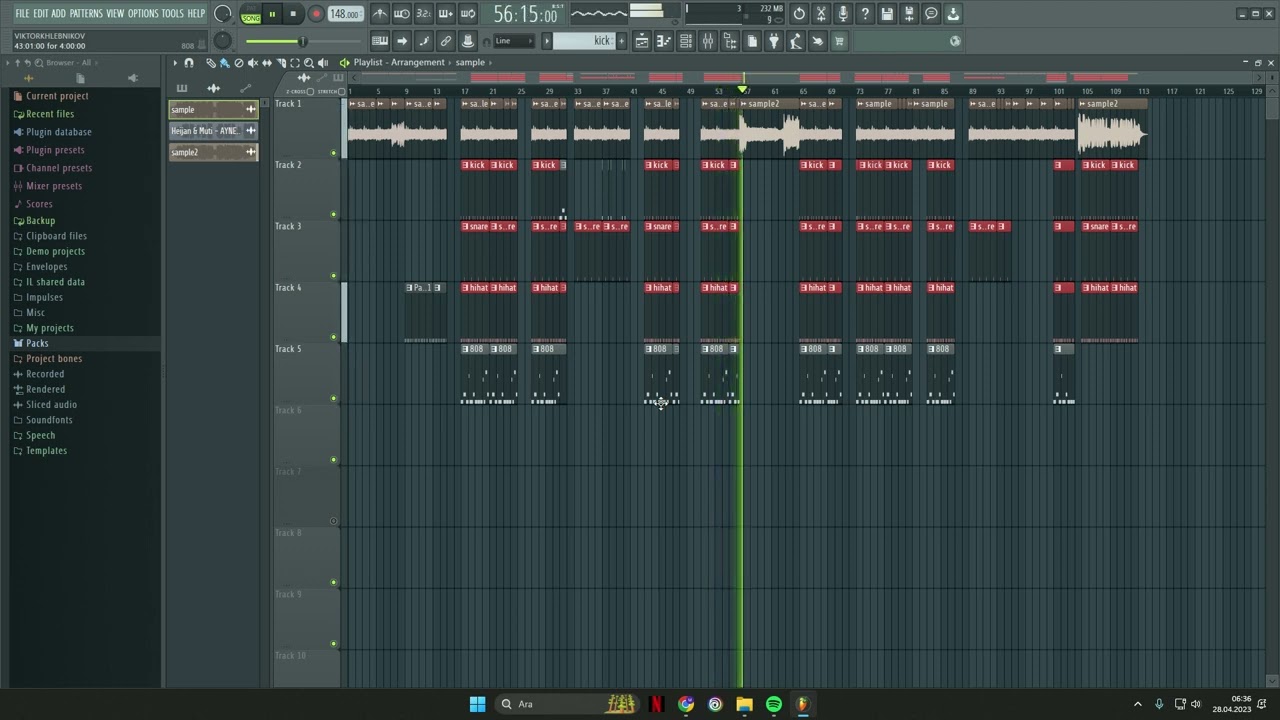
Task: Open the Plugin picker plug icon
Action: pos(774,41)
